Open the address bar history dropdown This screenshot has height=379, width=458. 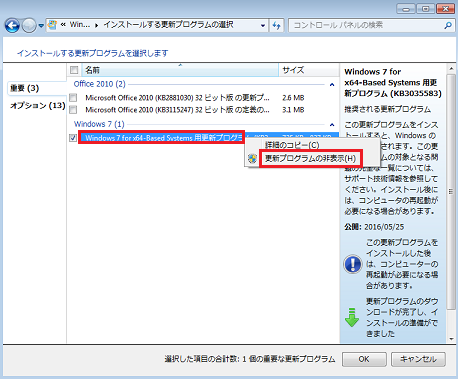click(263, 25)
